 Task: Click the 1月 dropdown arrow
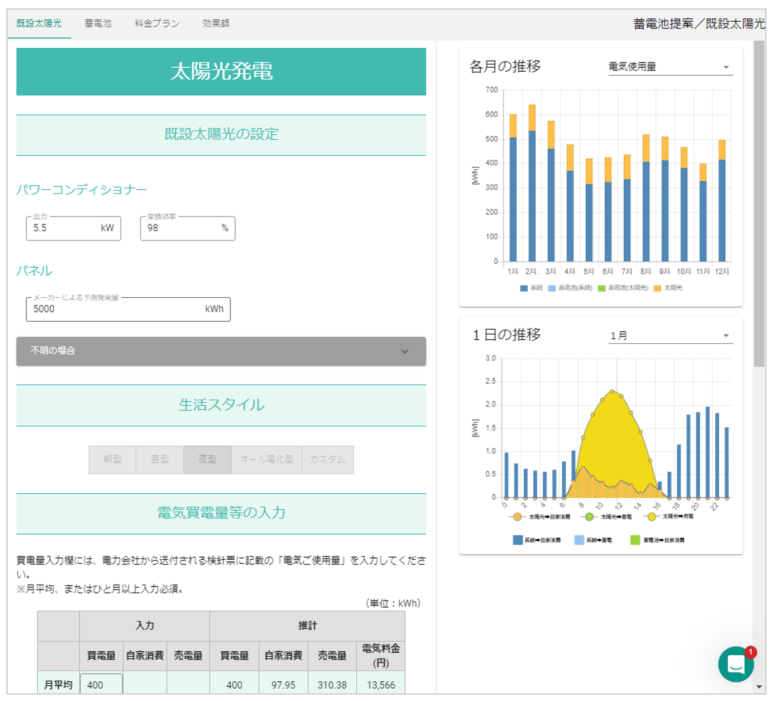[726, 336]
